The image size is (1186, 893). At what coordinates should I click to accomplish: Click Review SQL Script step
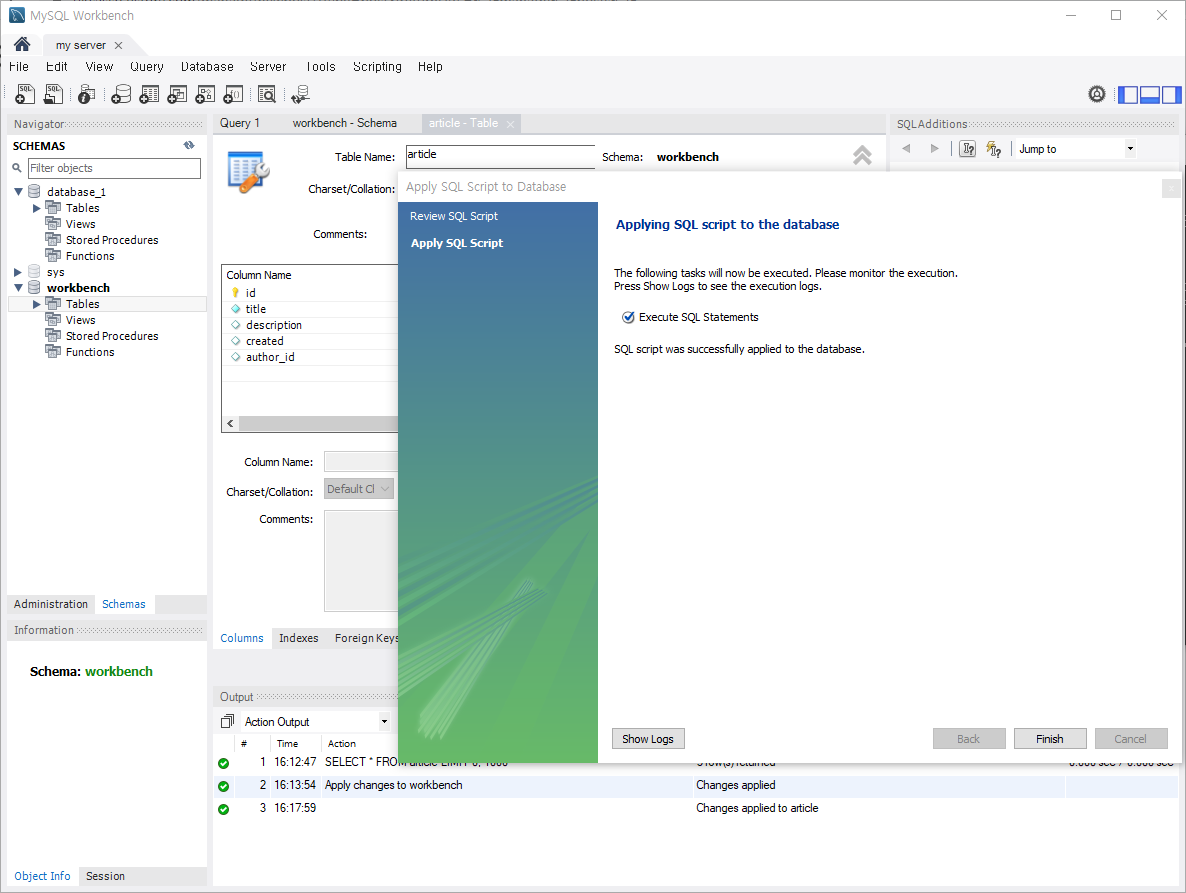click(454, 216)
